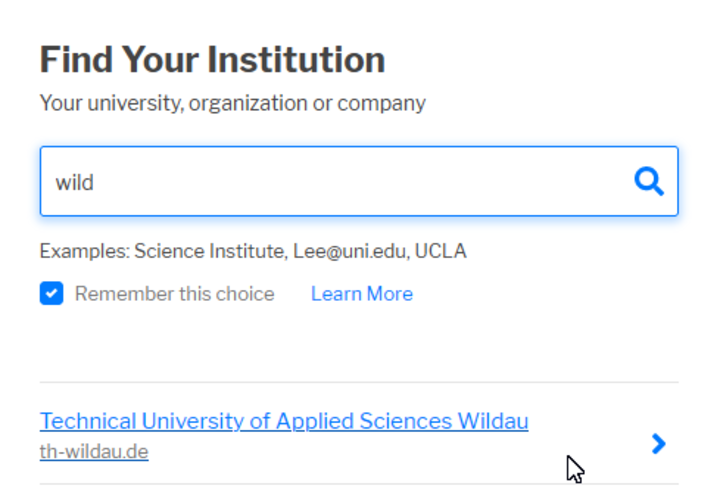Click the "Remember this choice" label text

tap(174, 294)
